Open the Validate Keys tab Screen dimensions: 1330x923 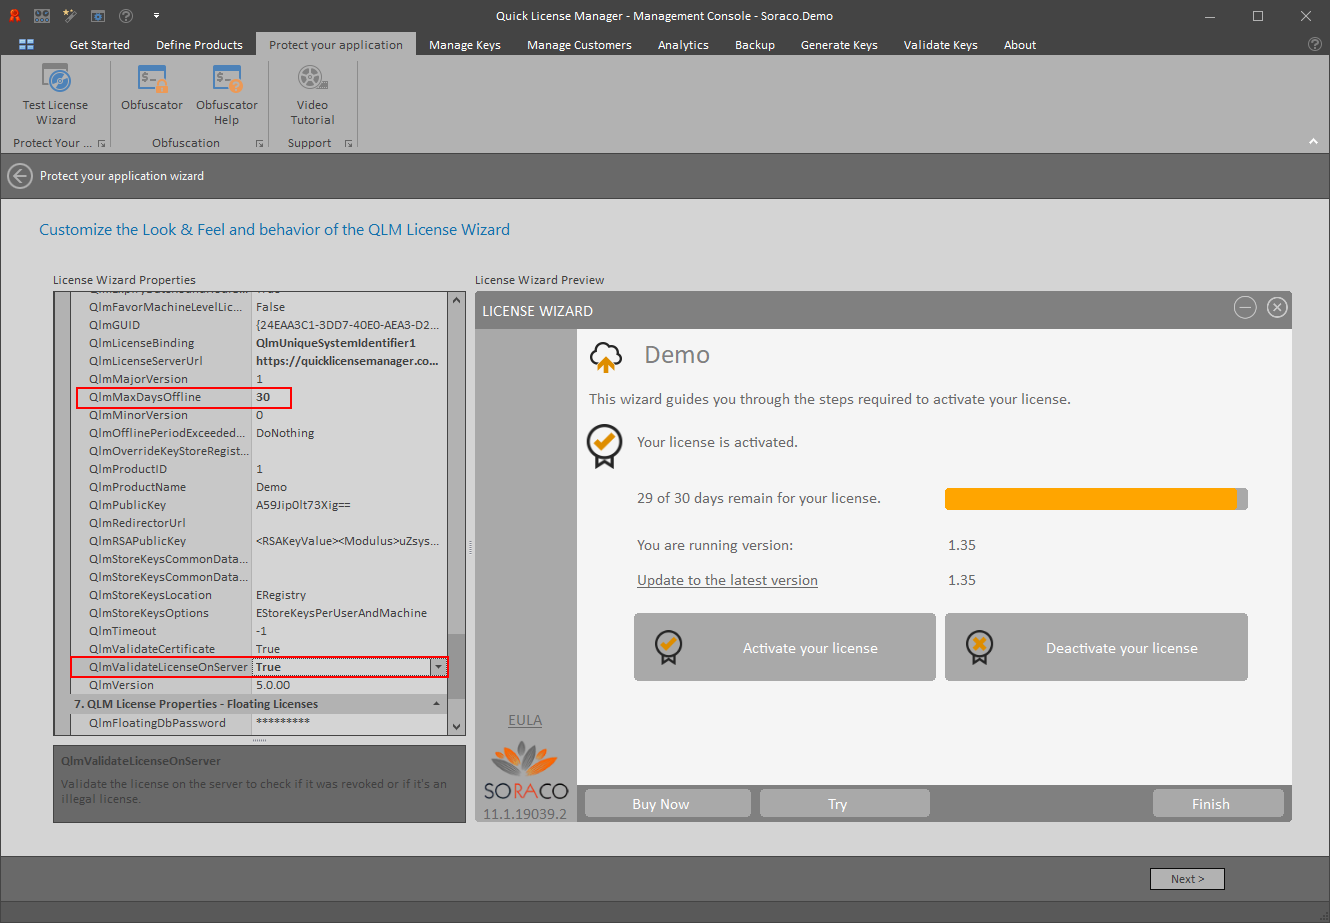tap(941, 45)
